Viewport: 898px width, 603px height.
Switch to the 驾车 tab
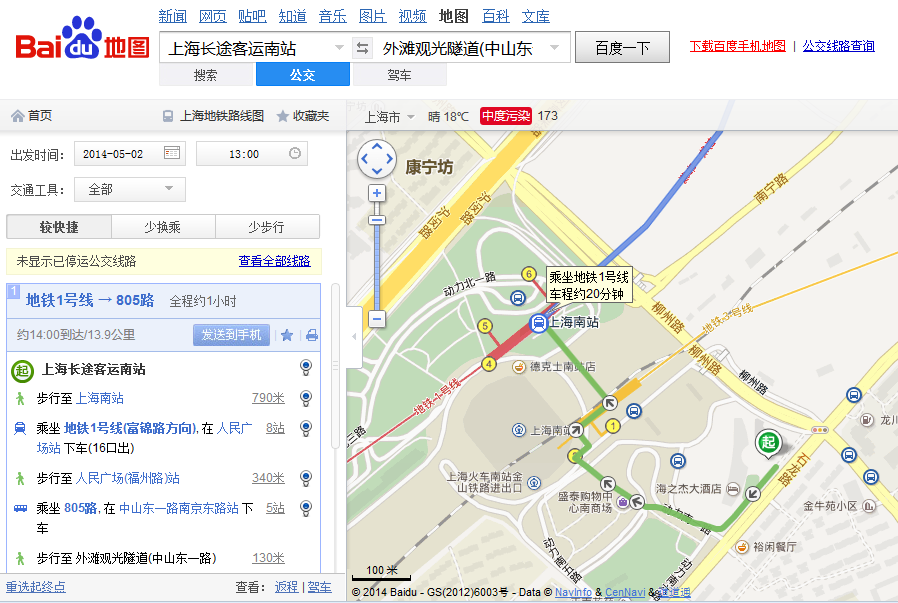(400, 75)
